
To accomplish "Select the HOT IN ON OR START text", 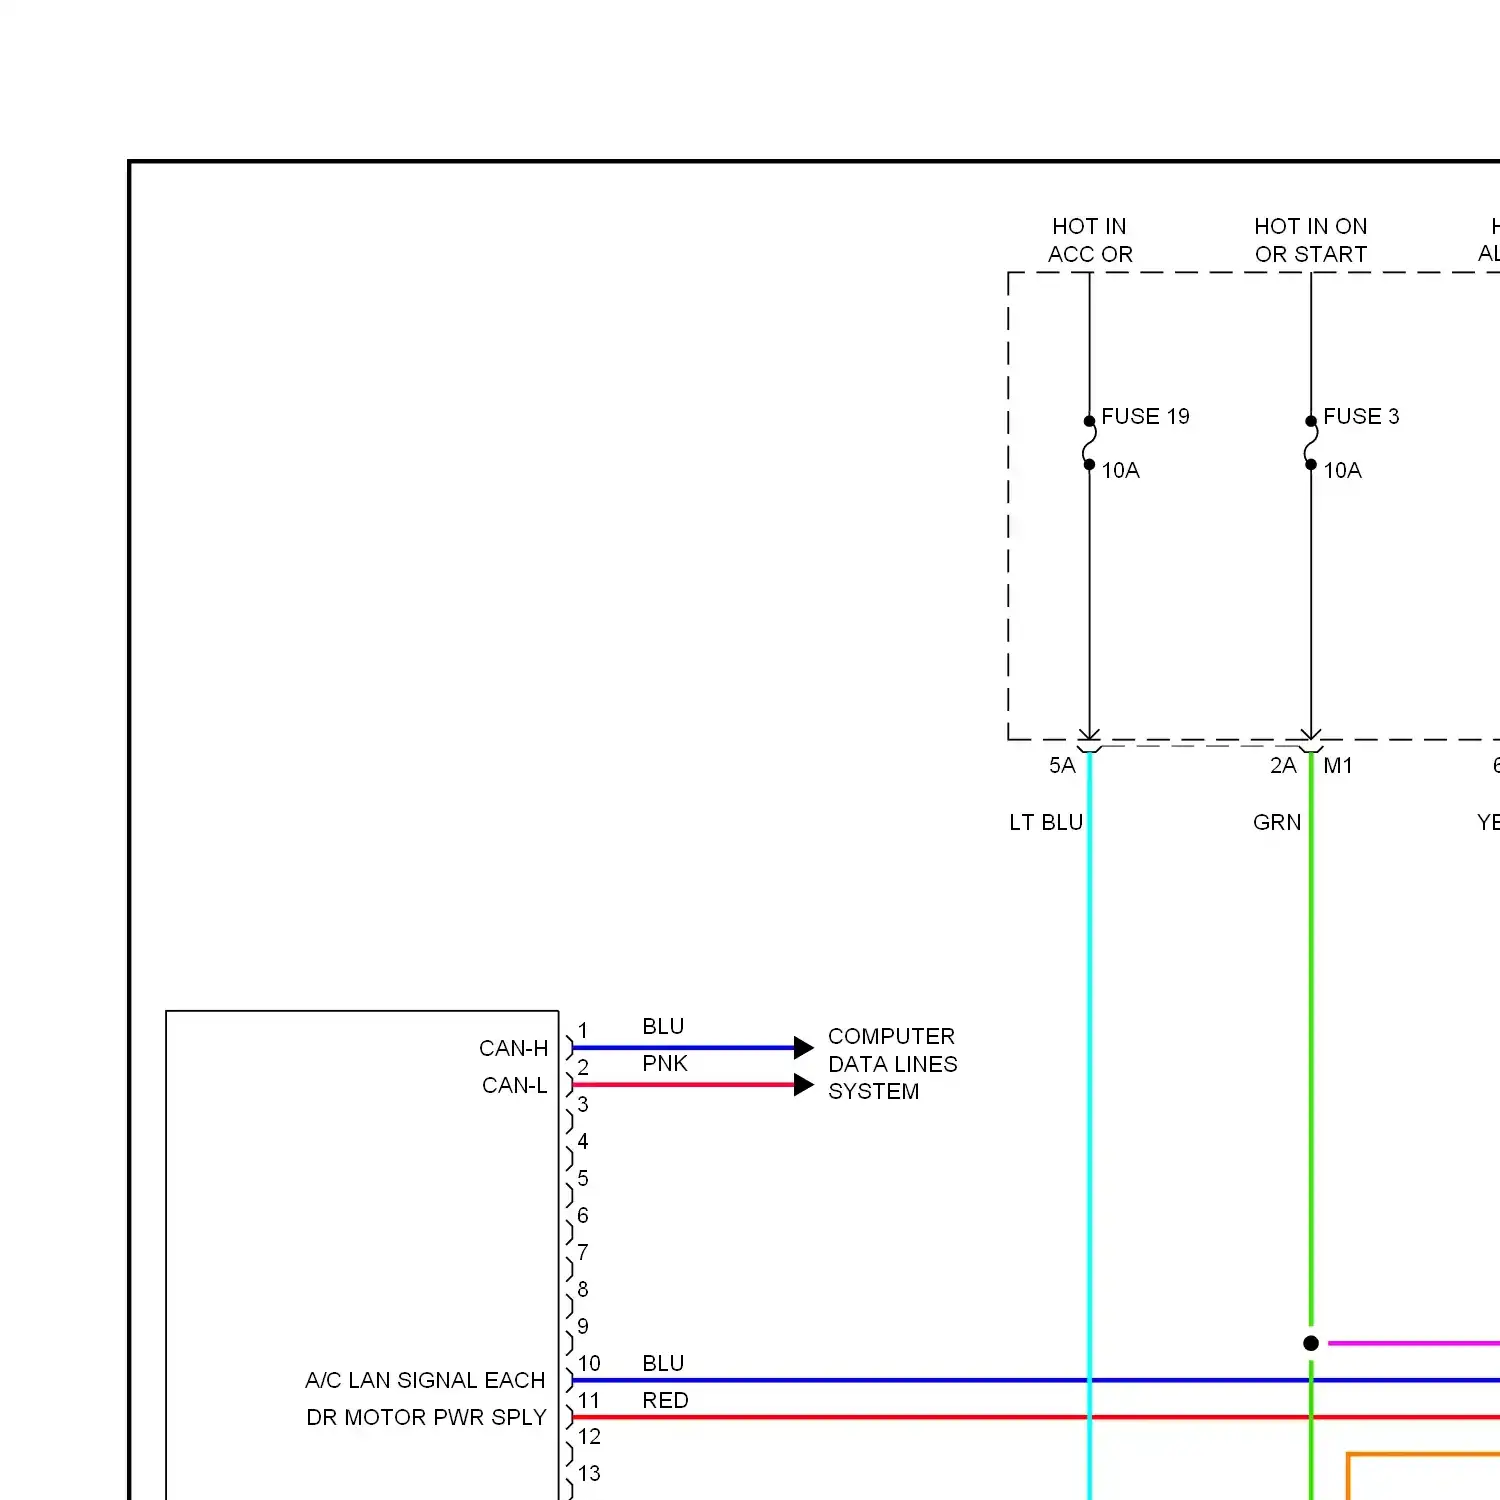I will [x=1311, y=240].
